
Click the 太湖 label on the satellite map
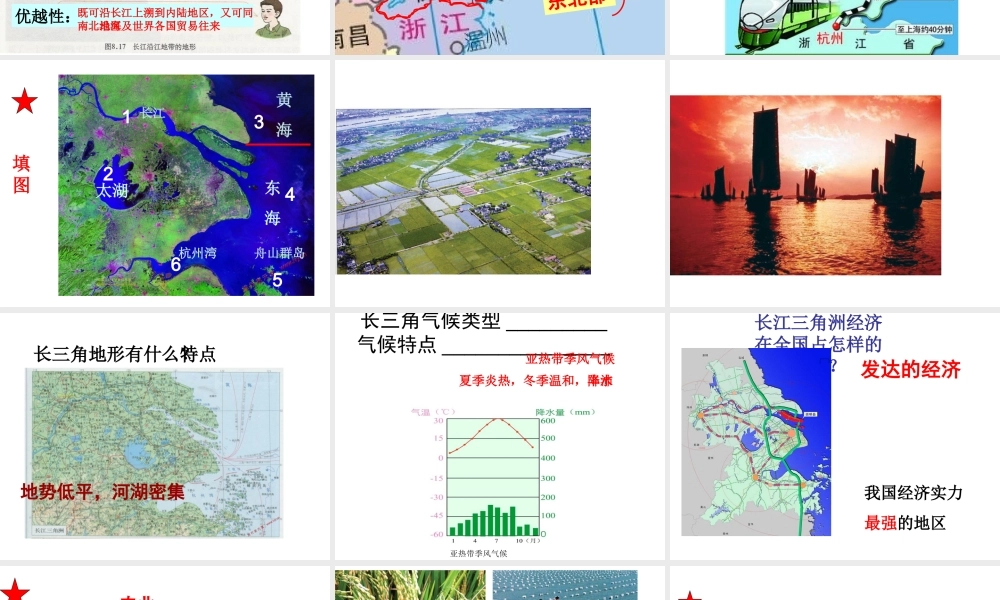pyautogui.click(x=112, y=190)
